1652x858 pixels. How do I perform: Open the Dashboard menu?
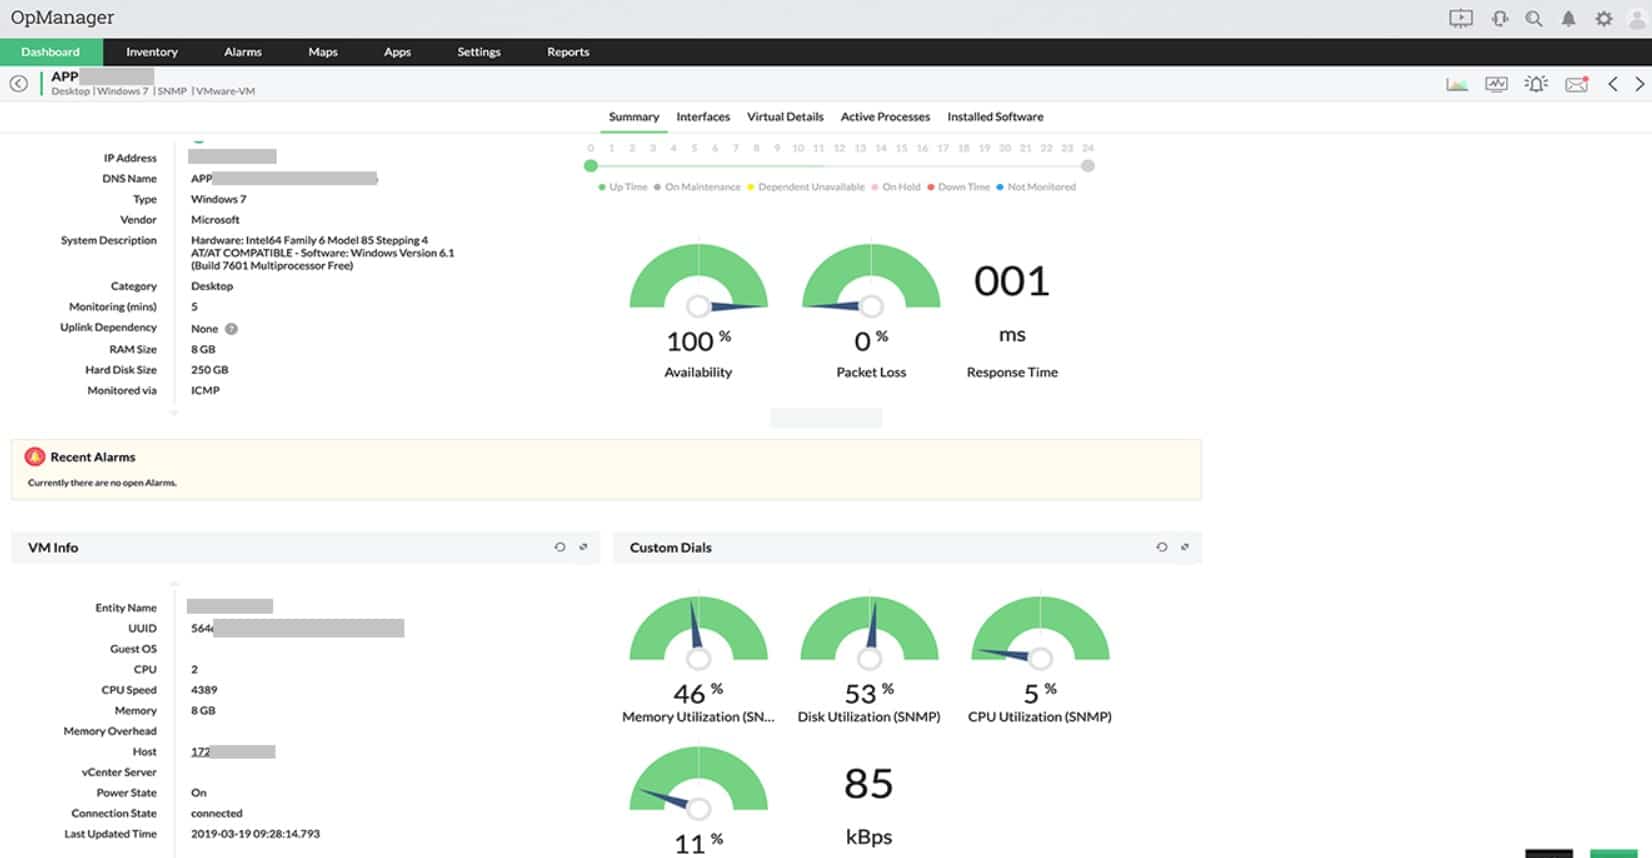point(51,52)
